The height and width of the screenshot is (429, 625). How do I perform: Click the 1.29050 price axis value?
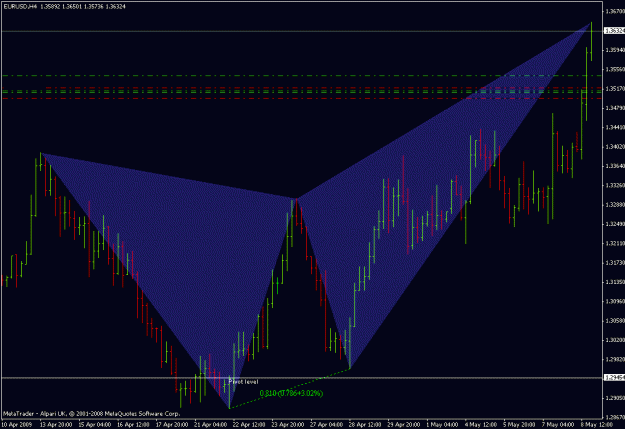(615, 398)
